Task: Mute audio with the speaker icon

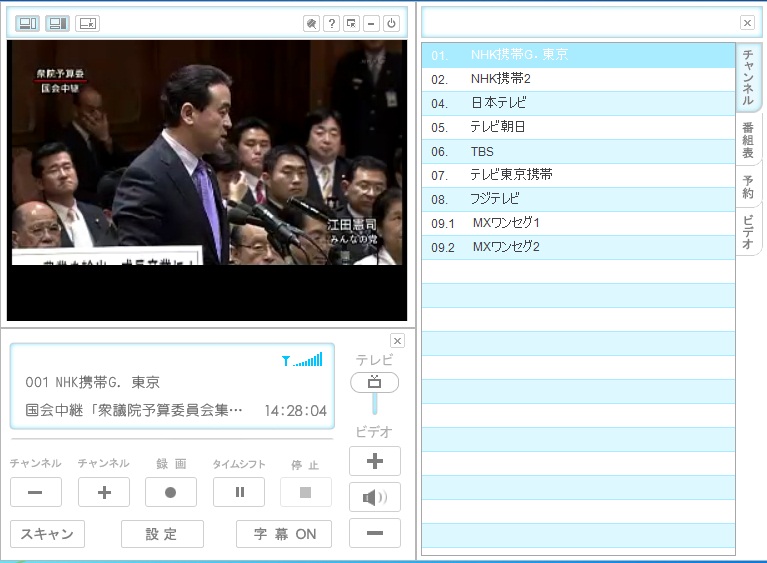Action: tap(375, 497)
